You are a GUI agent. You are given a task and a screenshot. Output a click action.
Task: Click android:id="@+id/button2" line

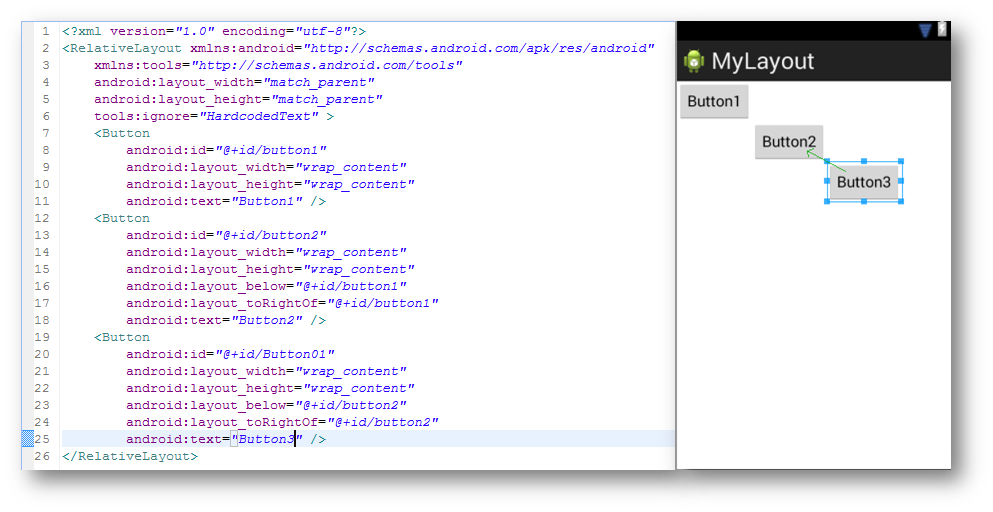point(226,235)
